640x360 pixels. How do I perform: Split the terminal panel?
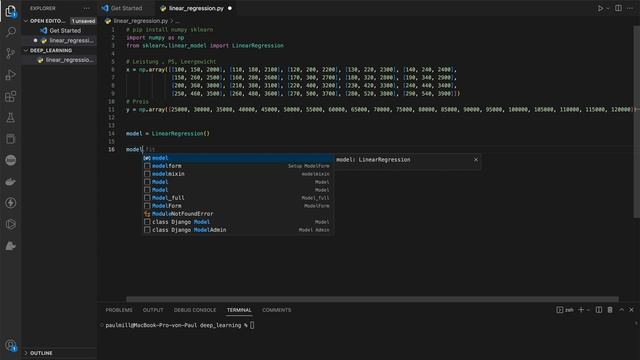pos(598,310)
